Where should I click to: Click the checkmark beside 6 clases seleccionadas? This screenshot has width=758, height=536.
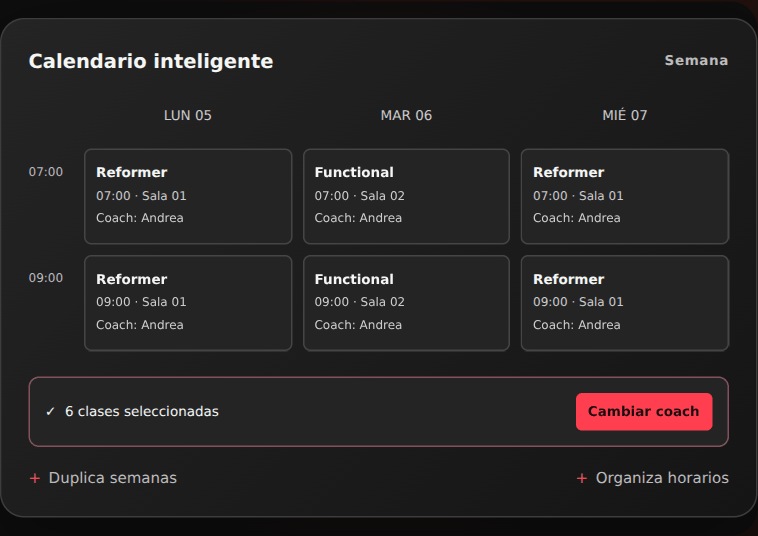(50, 412)
